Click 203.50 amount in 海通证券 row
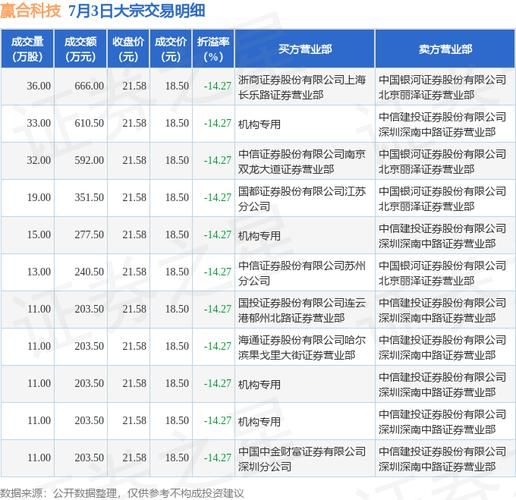The image size is (516, 500). tap(89, 346)
